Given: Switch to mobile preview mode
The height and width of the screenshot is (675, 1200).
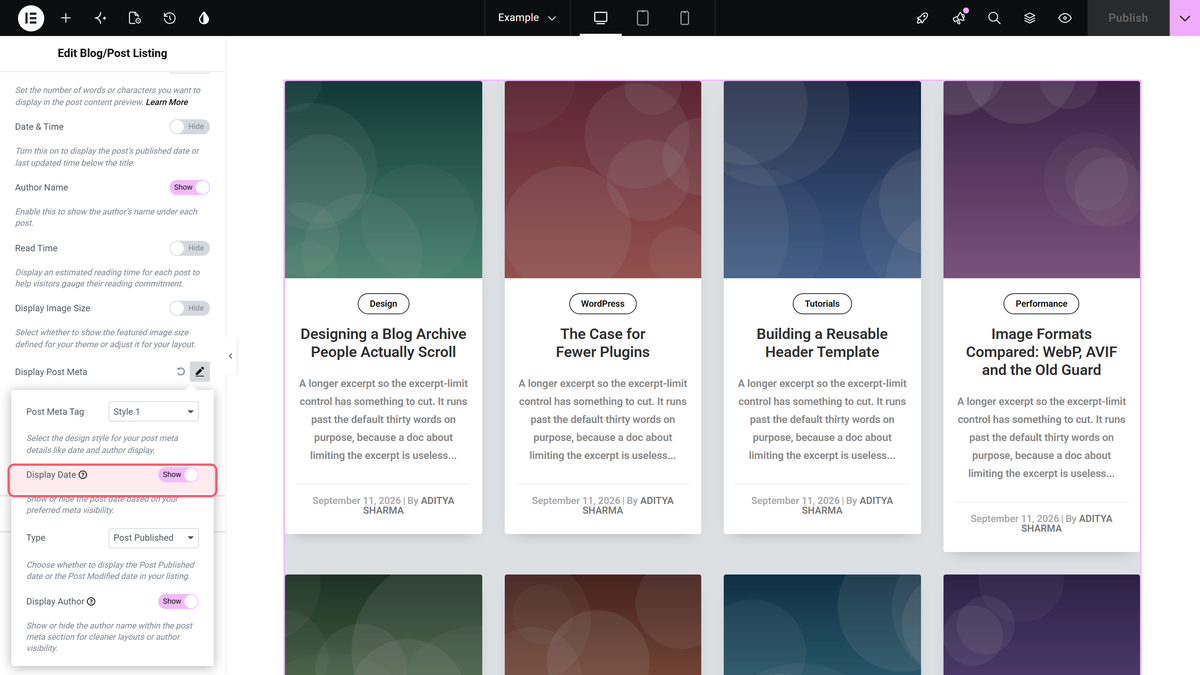Looking at the screenshot, I should tap(685, 18).
